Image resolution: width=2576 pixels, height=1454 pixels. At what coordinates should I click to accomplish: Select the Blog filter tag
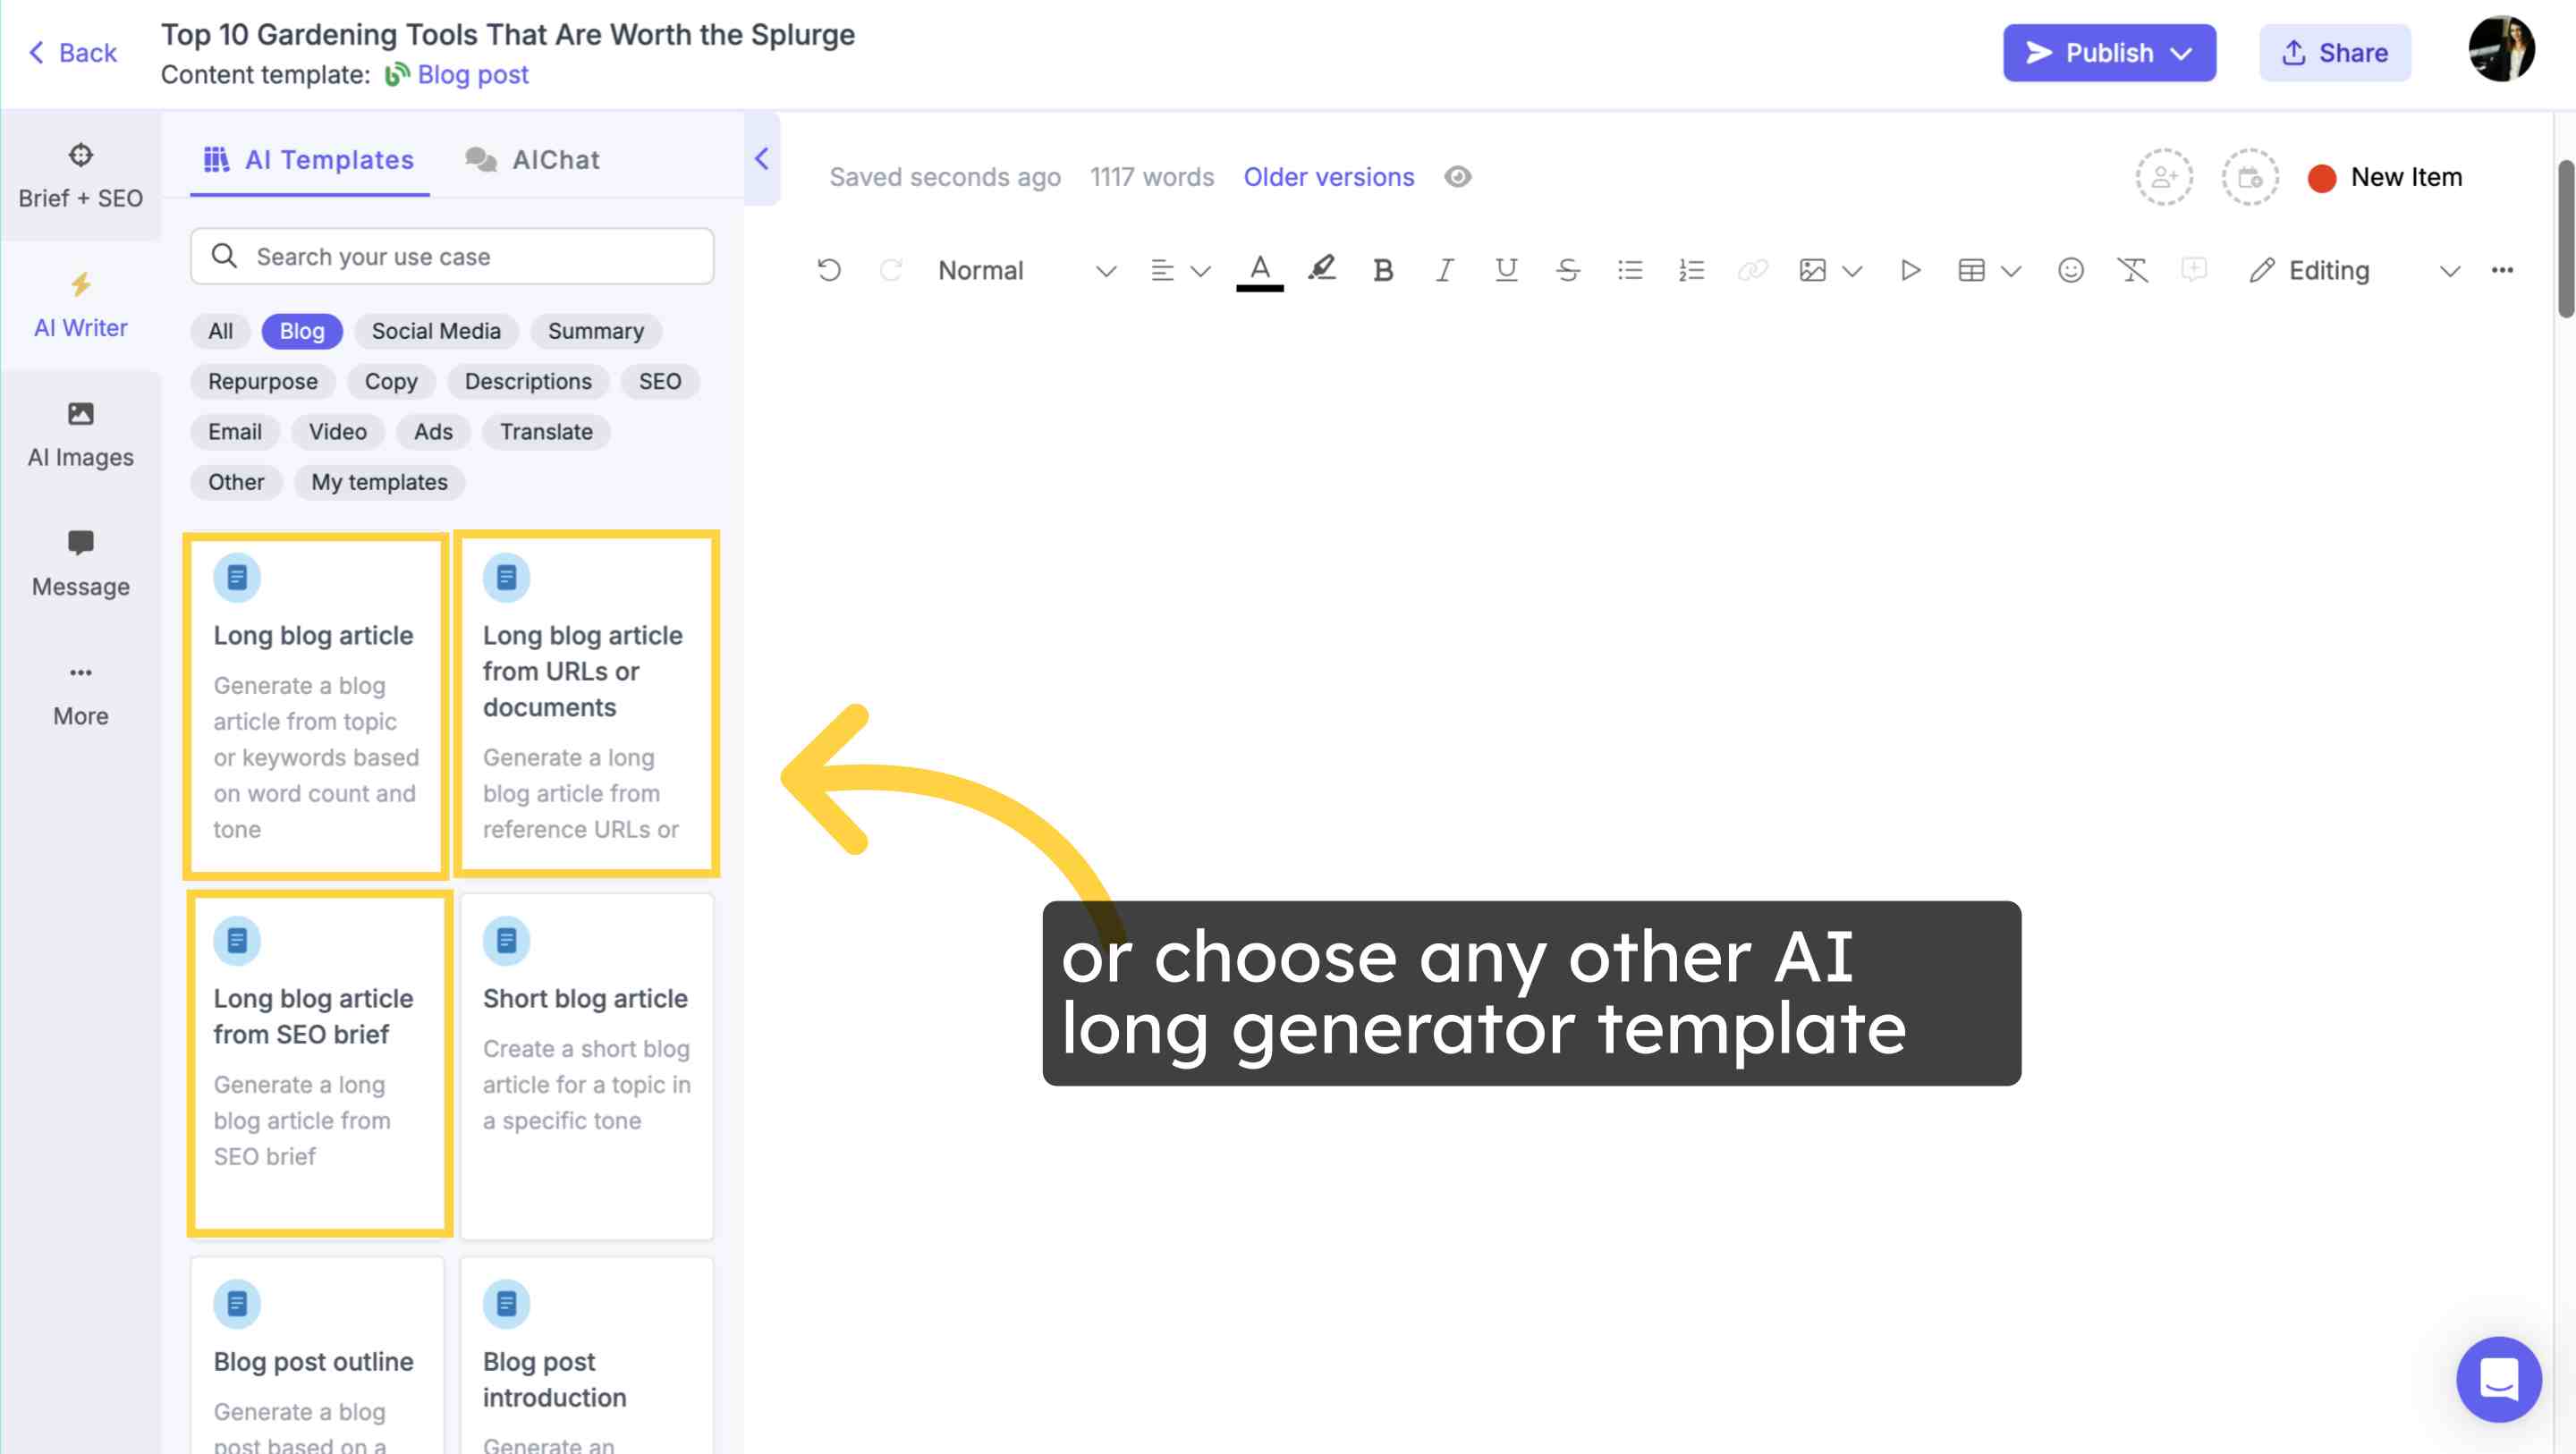[x=301, y=331]
